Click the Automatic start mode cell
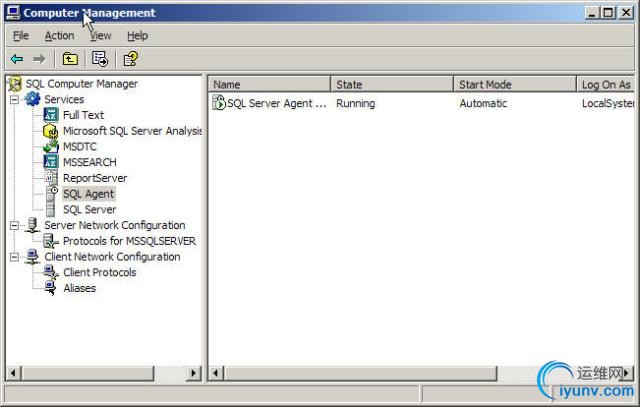 coord(483,103)
